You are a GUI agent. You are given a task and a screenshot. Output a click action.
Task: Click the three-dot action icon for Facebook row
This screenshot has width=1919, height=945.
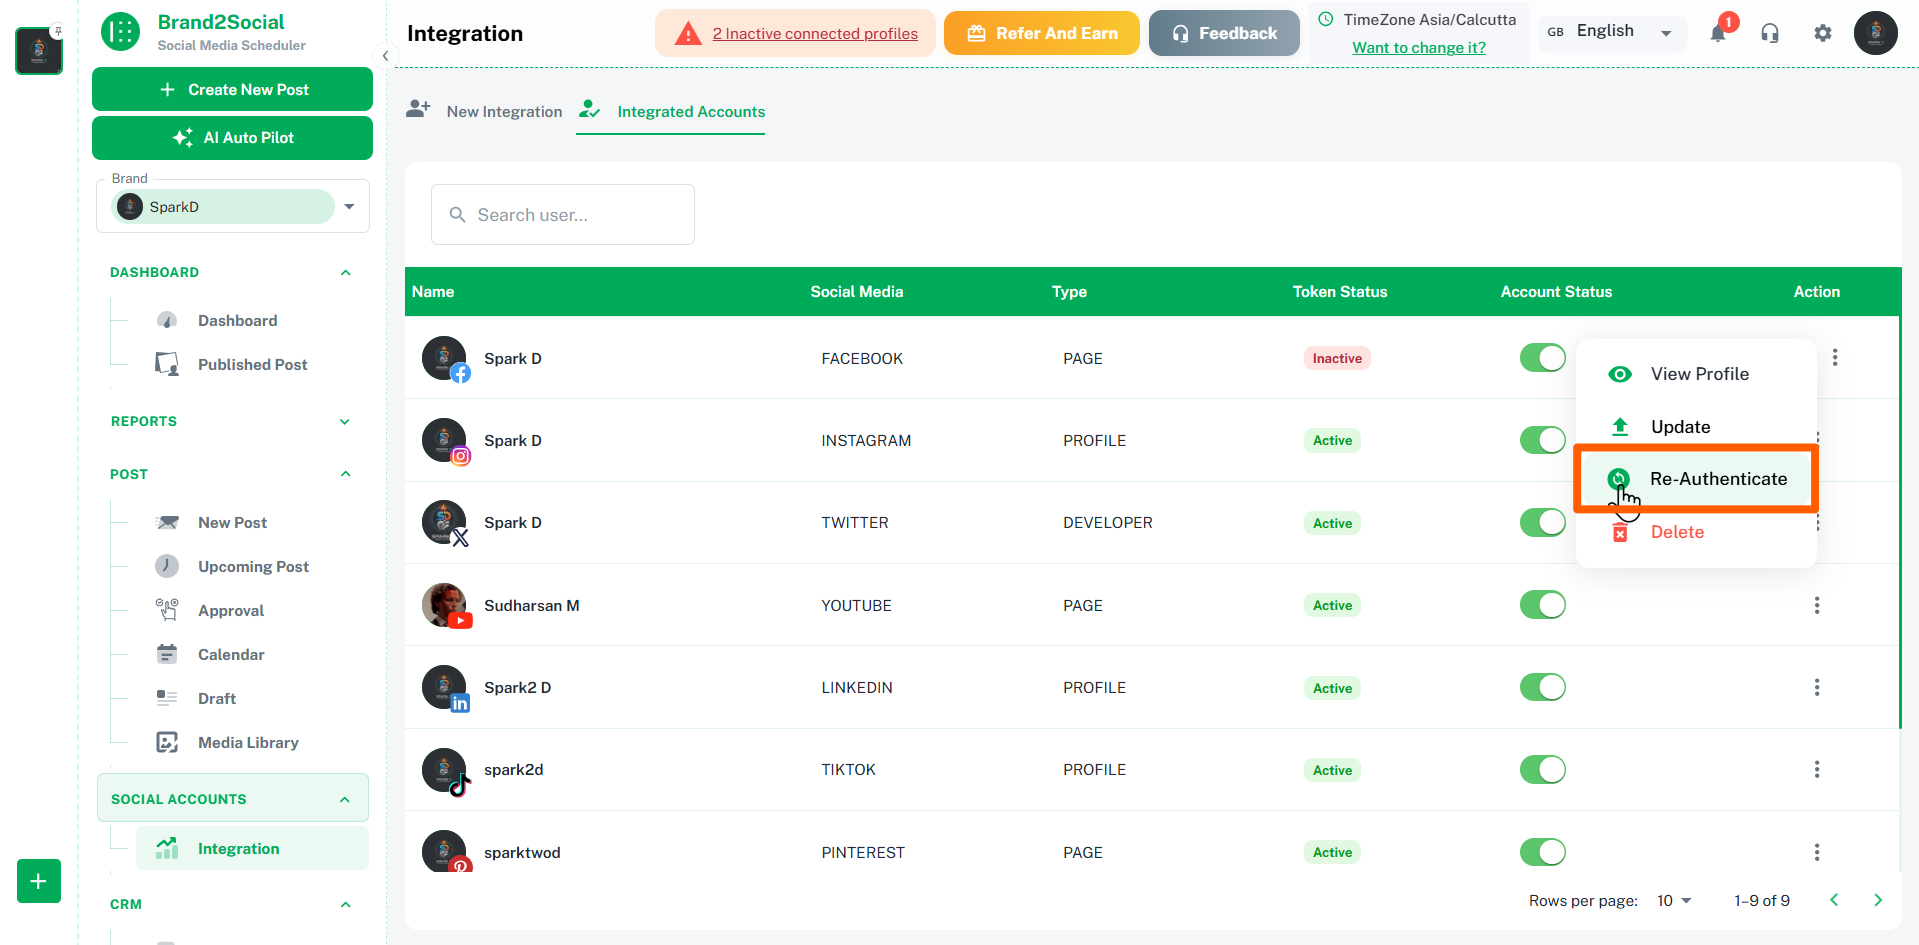(x=1835, y=357)
